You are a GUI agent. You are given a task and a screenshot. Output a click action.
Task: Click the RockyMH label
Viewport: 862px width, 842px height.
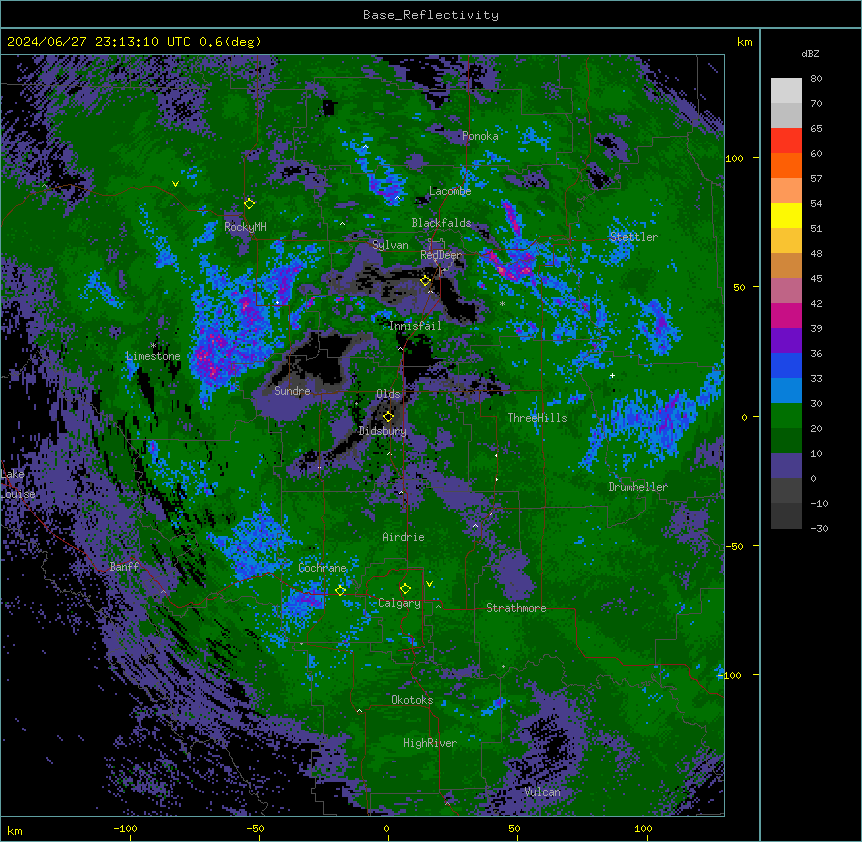coord(245,227)
